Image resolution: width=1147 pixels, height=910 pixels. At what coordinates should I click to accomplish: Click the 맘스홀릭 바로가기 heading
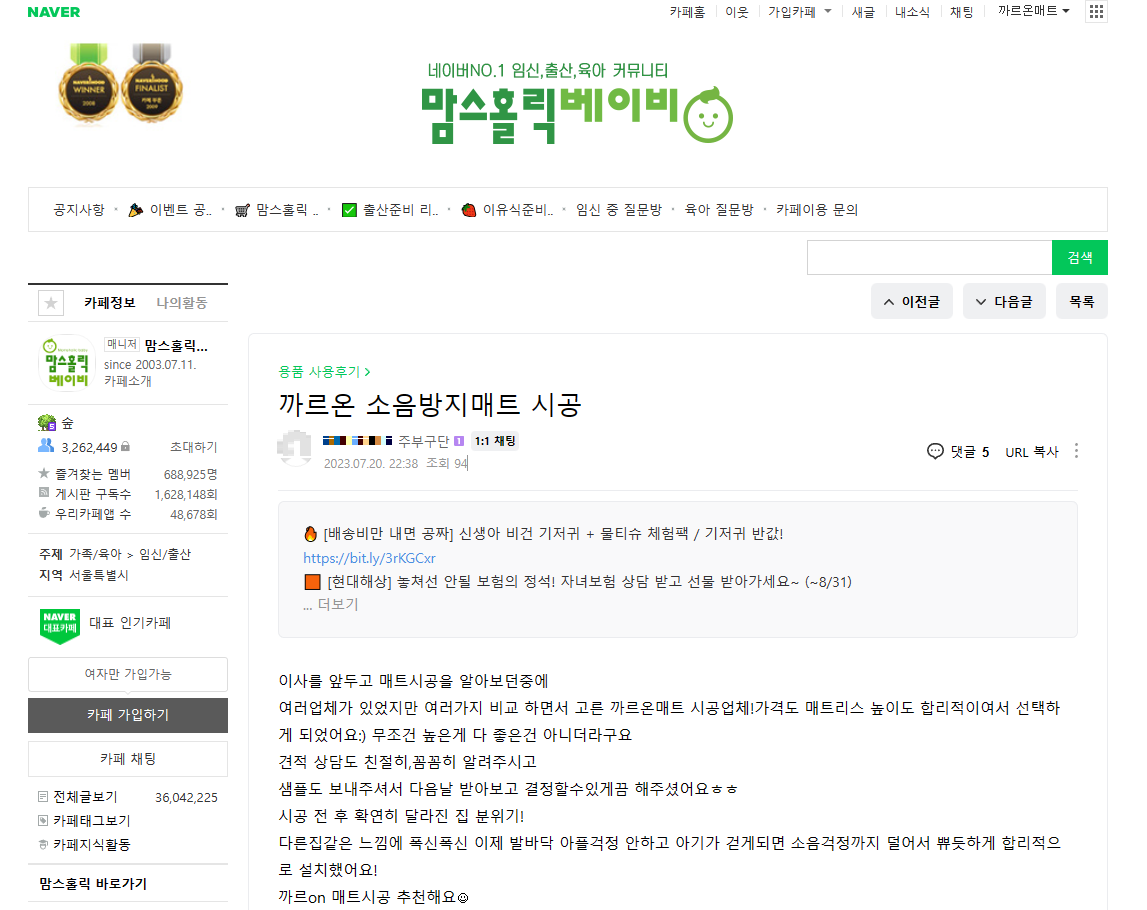click(93, 884)
